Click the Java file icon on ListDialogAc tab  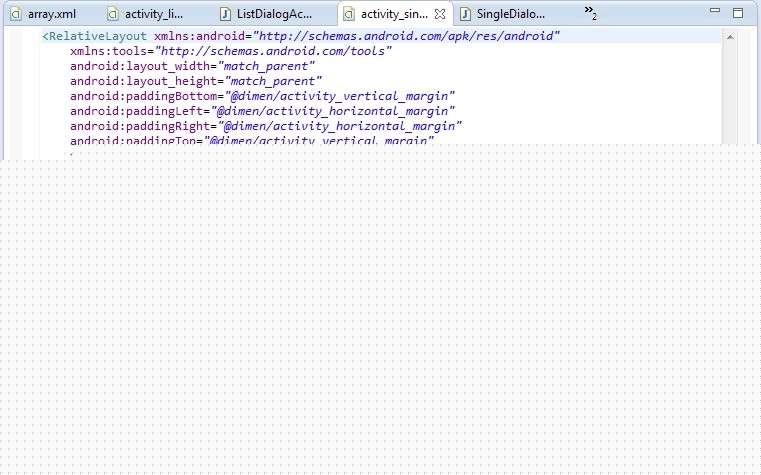(x=225, y=15)
